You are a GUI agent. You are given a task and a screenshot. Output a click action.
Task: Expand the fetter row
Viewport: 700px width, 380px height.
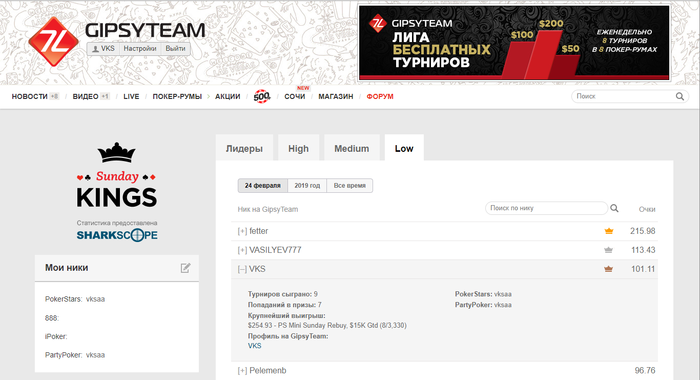click(x=242, y=231)
